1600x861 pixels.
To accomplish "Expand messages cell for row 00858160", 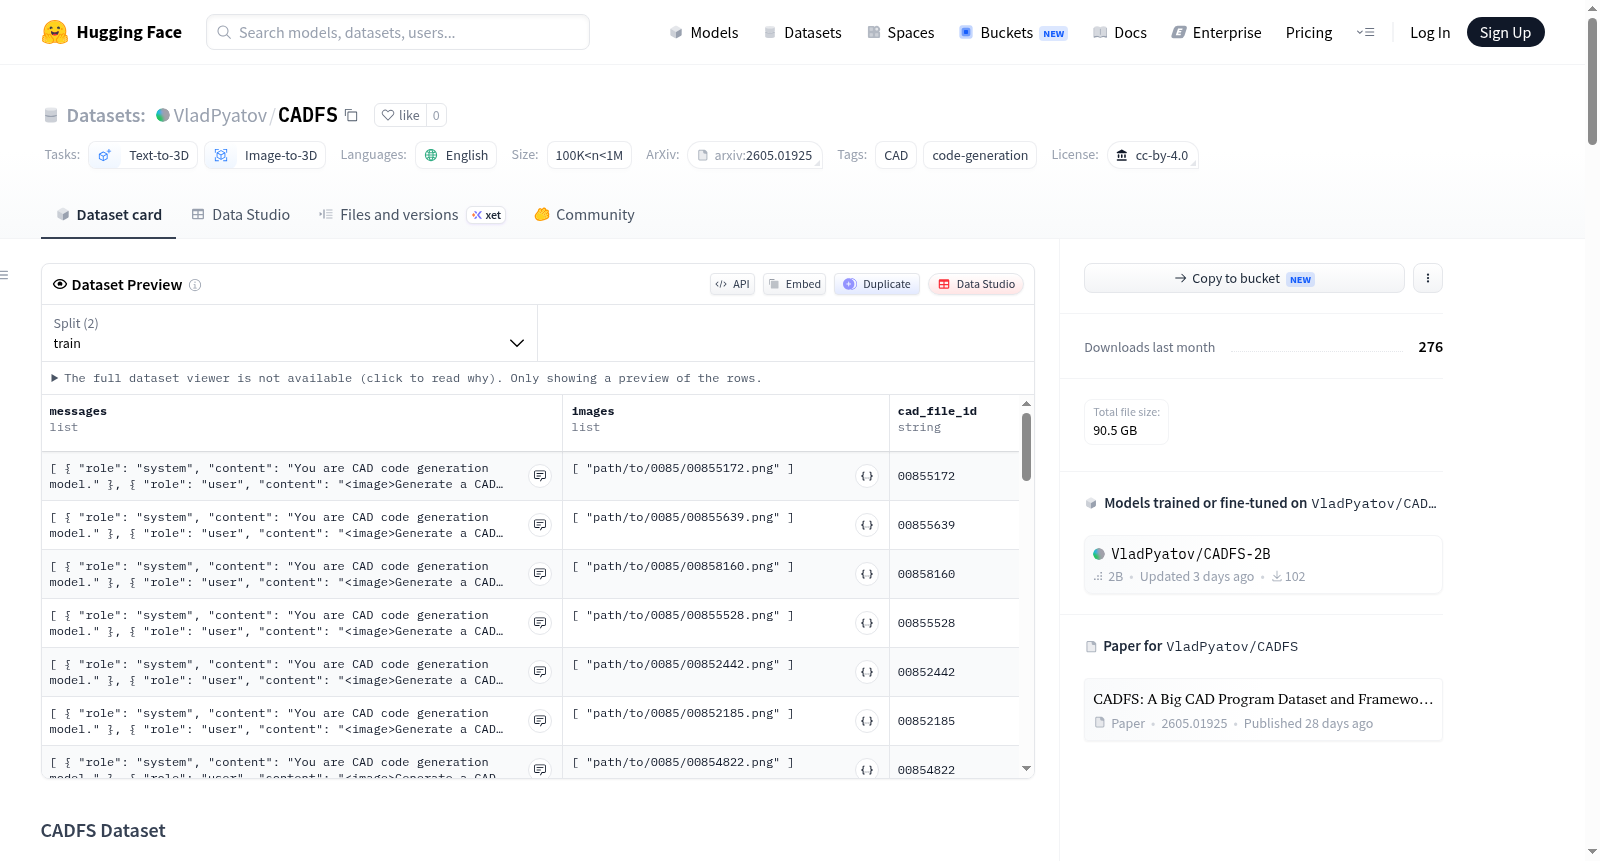I will tap(540, 574).
